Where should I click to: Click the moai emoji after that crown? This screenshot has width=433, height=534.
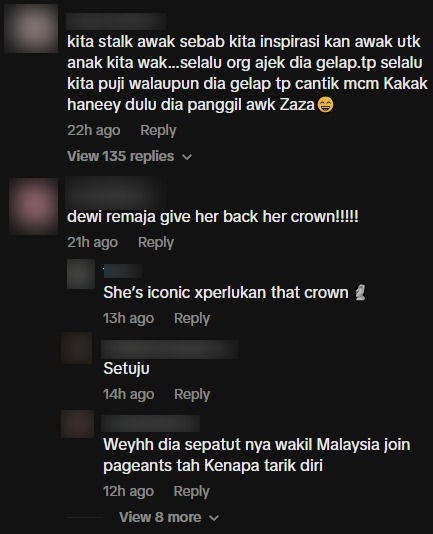(360, 293)
